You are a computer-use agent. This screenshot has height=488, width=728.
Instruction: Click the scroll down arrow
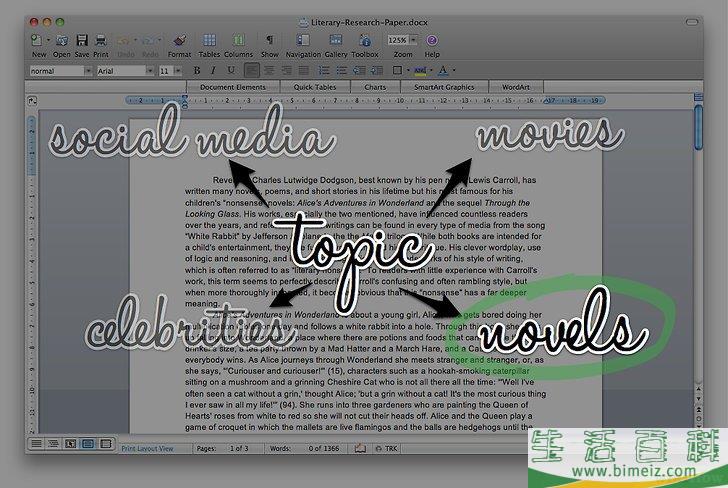pos(699,399)
